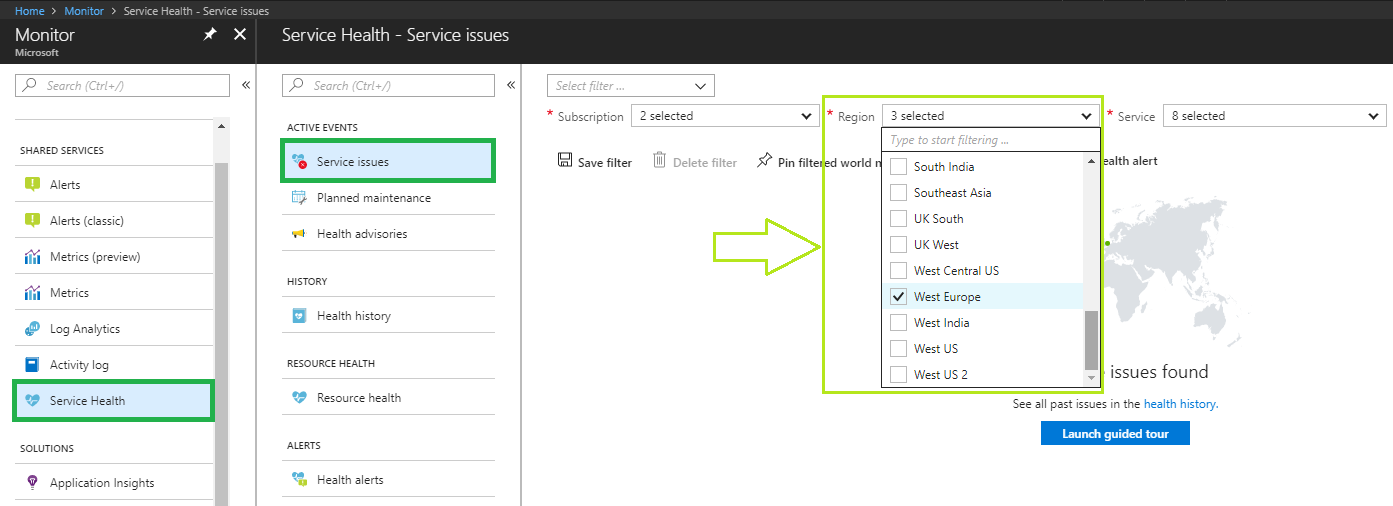Click the Planned maintenance icon
Screen dimensions: 1393x506
(299, 198)
